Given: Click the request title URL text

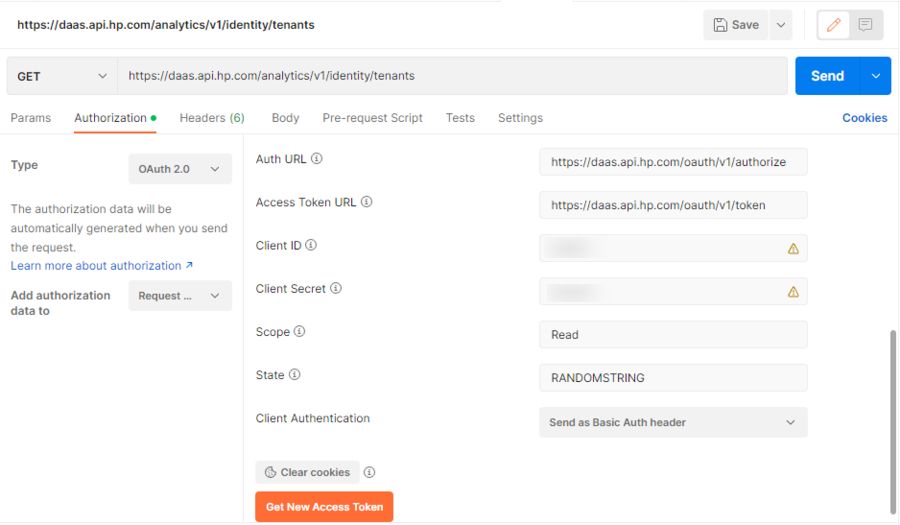Looking at the screenshot, I should [x=166, y=25].
